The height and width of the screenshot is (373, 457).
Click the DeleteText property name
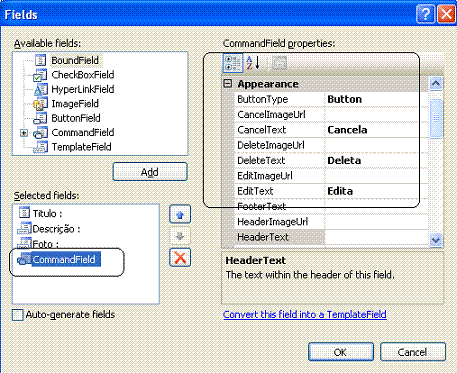click(261, 161)
